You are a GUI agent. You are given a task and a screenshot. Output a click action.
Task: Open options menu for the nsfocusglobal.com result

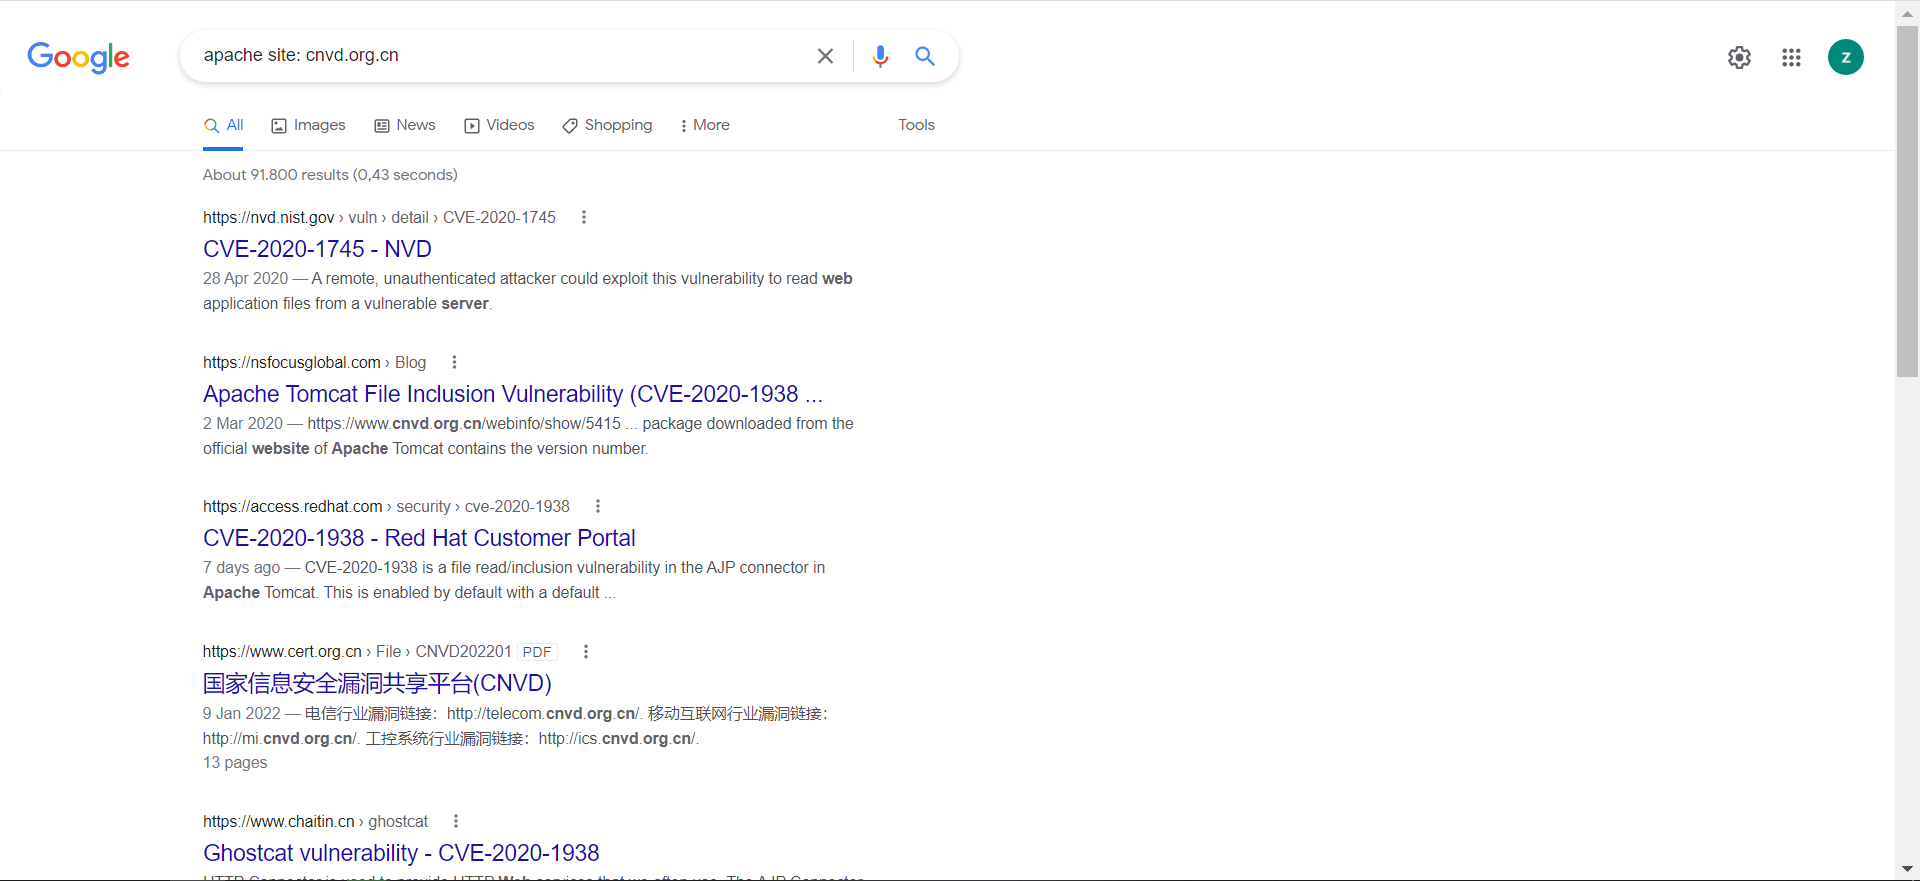pos(454,362)
